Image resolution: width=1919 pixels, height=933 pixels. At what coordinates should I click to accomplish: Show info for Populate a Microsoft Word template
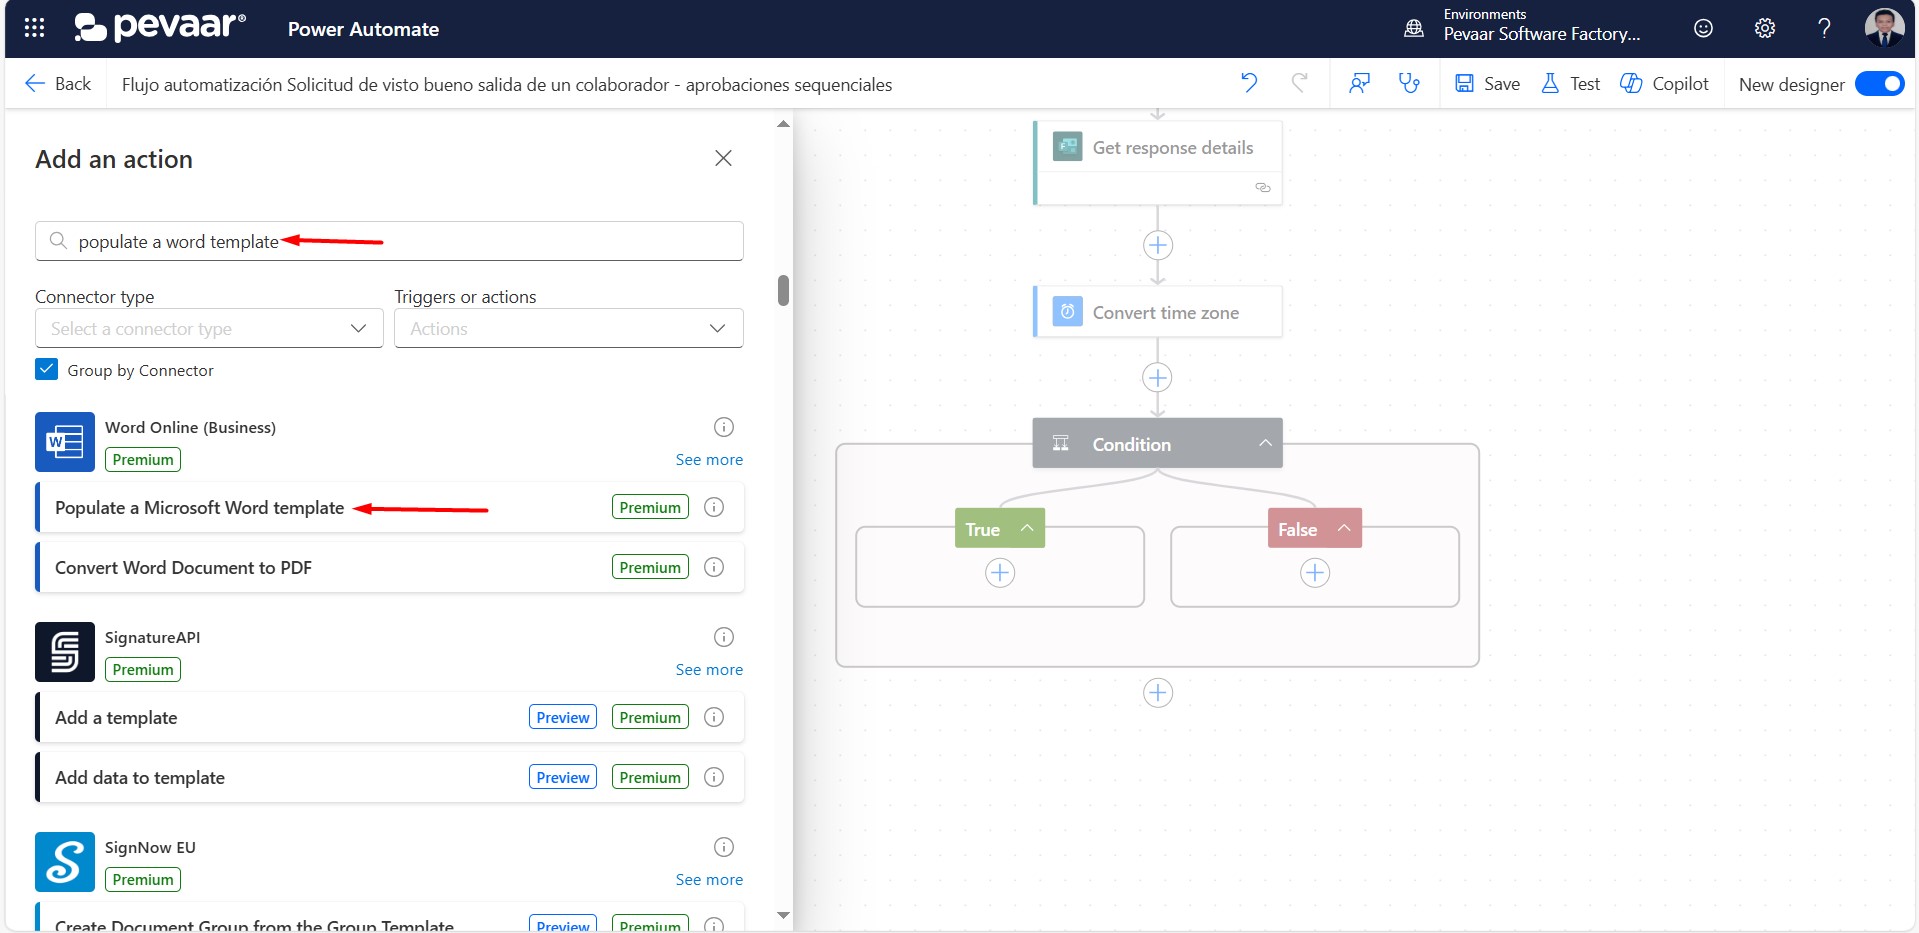click(x=714, y=507)
